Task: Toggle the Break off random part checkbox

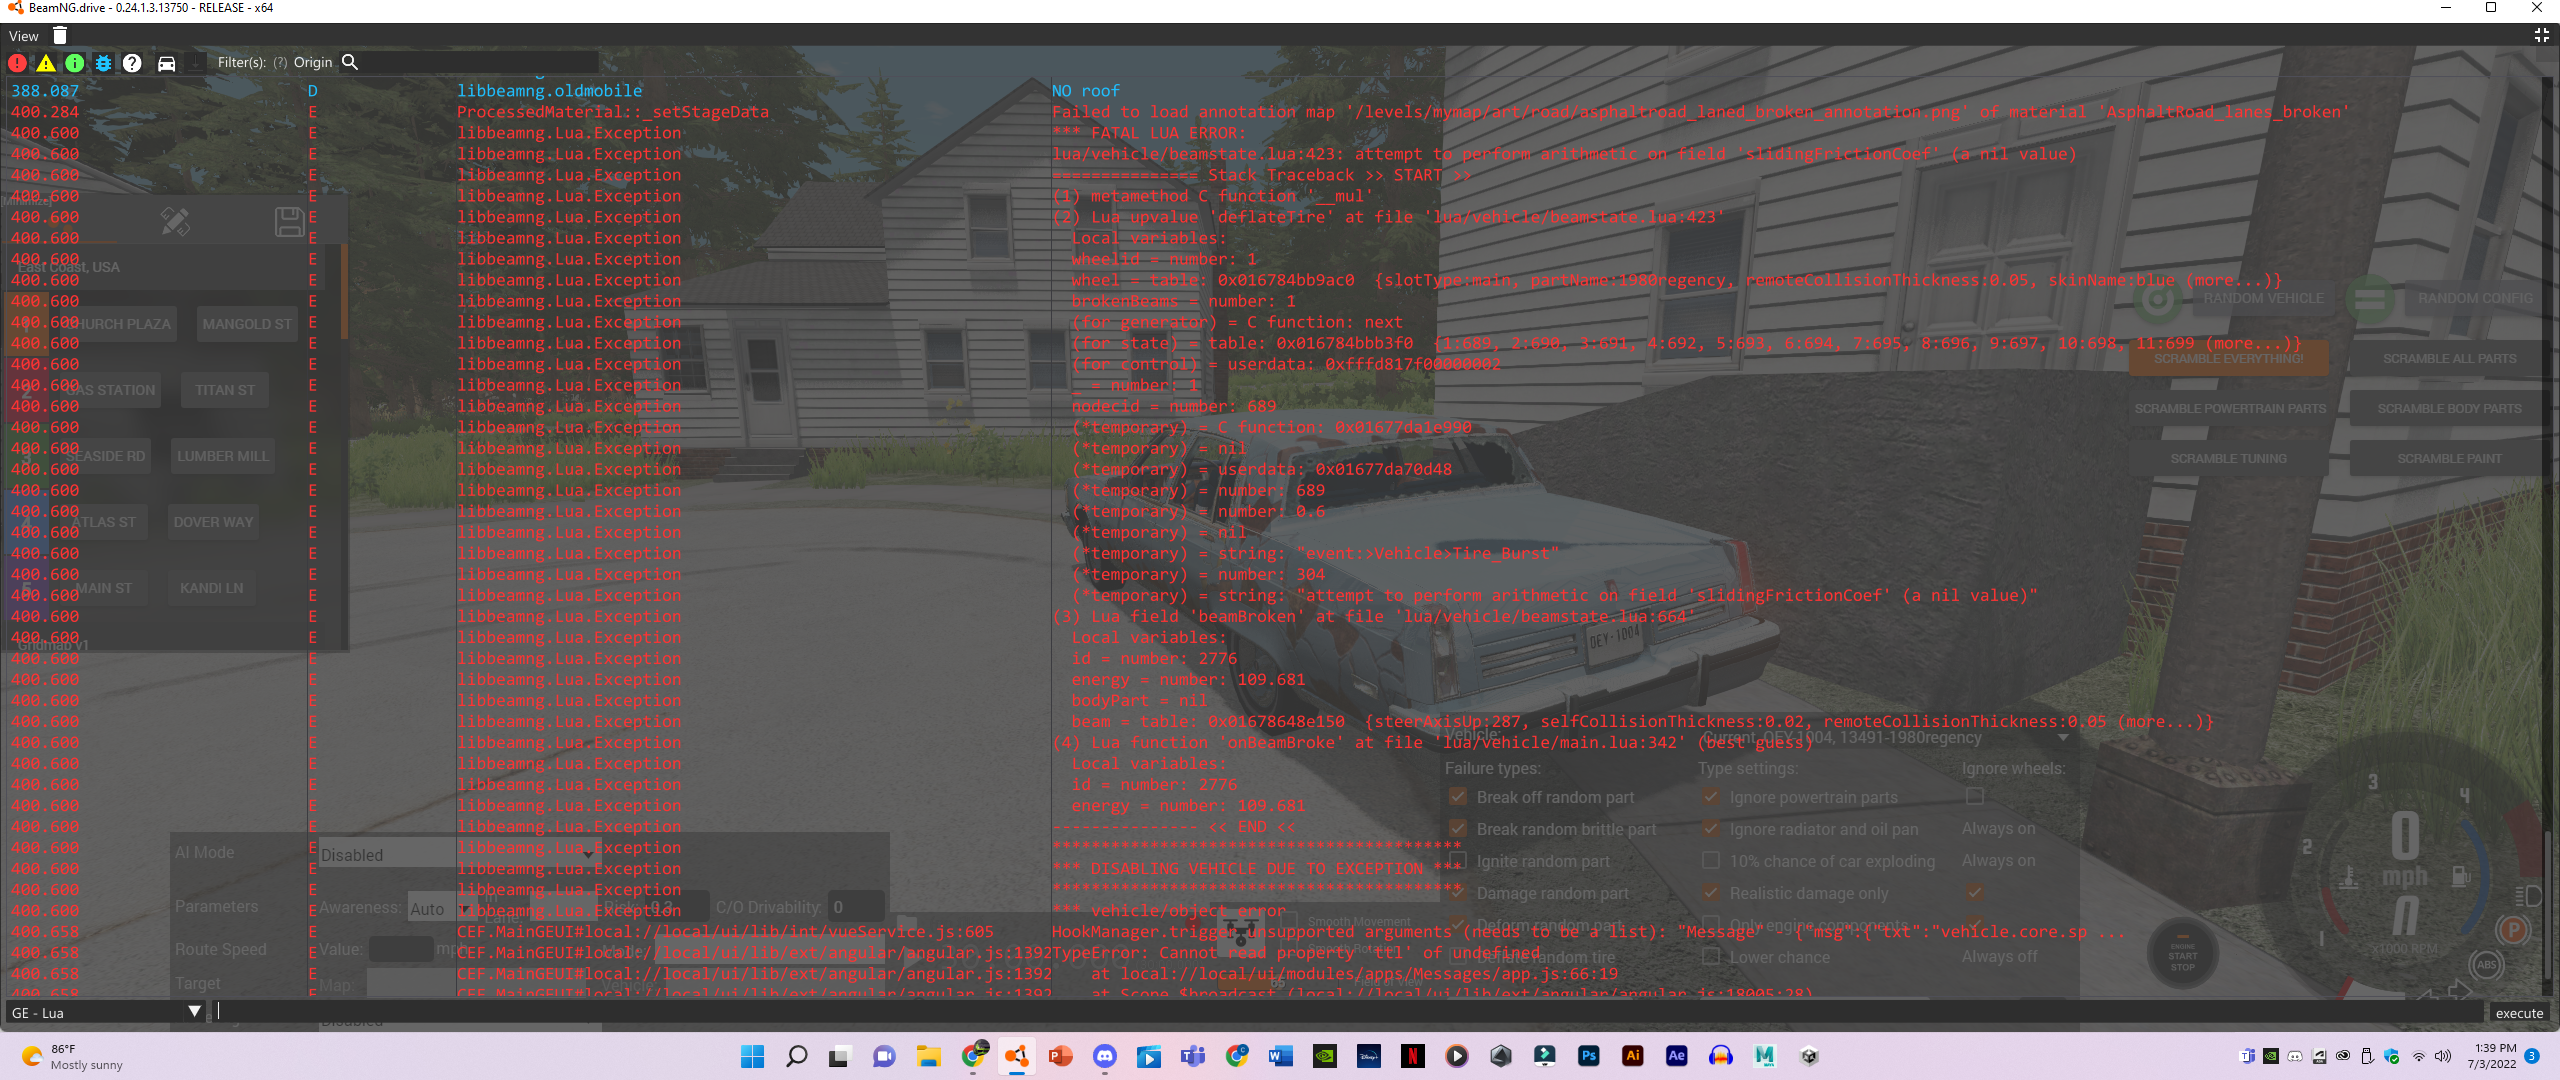Action: pos(1458,797)
